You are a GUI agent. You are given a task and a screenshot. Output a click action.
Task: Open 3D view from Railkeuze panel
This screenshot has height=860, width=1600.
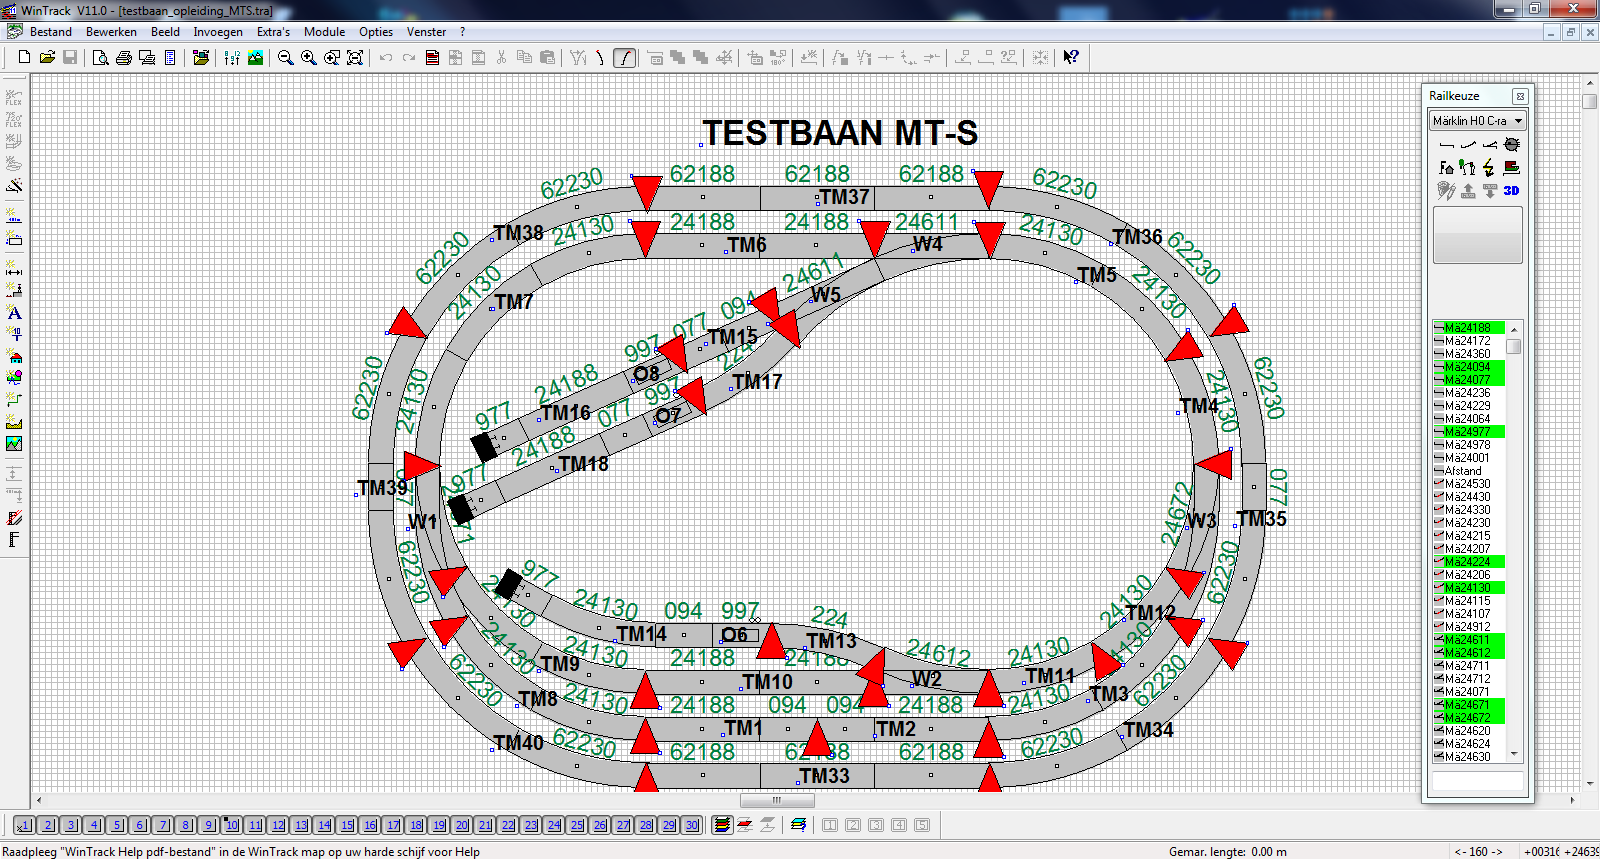(x=1512, y=191)
